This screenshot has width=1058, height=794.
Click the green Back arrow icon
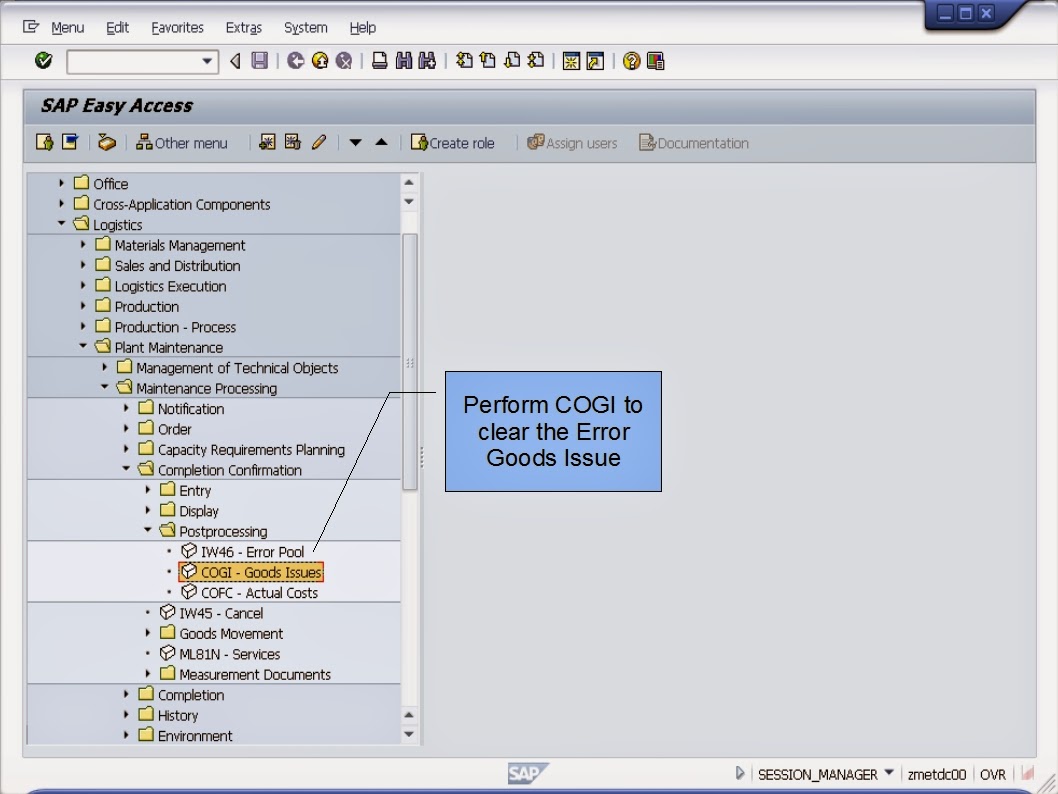coord(296,61)
